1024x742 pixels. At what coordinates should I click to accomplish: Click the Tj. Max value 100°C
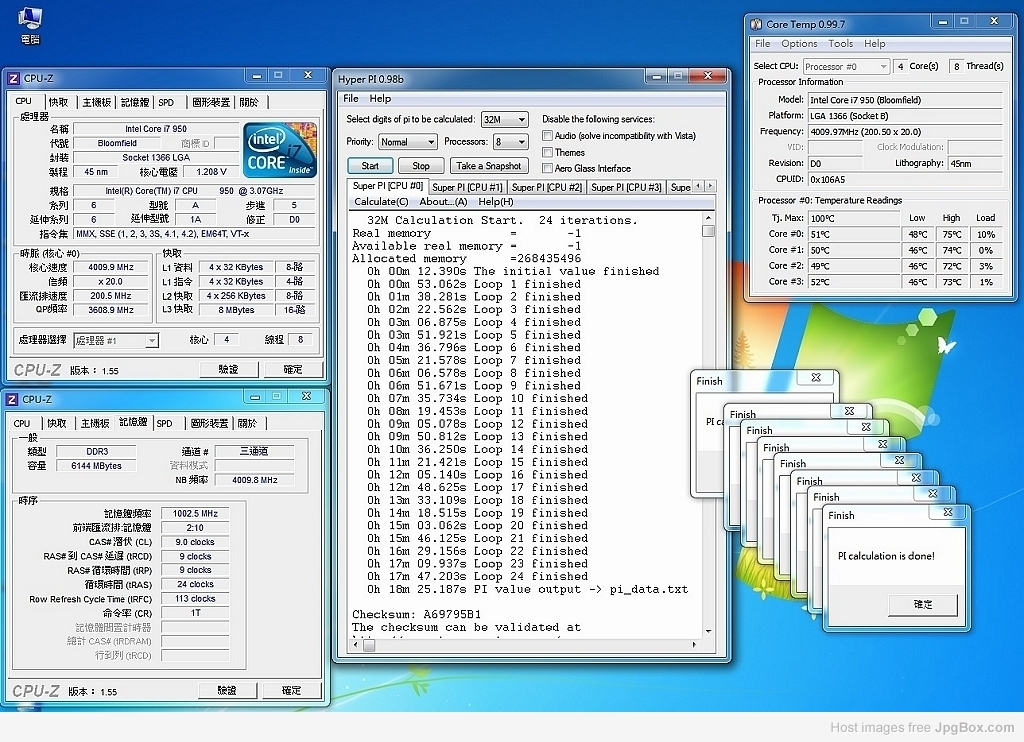854,218
